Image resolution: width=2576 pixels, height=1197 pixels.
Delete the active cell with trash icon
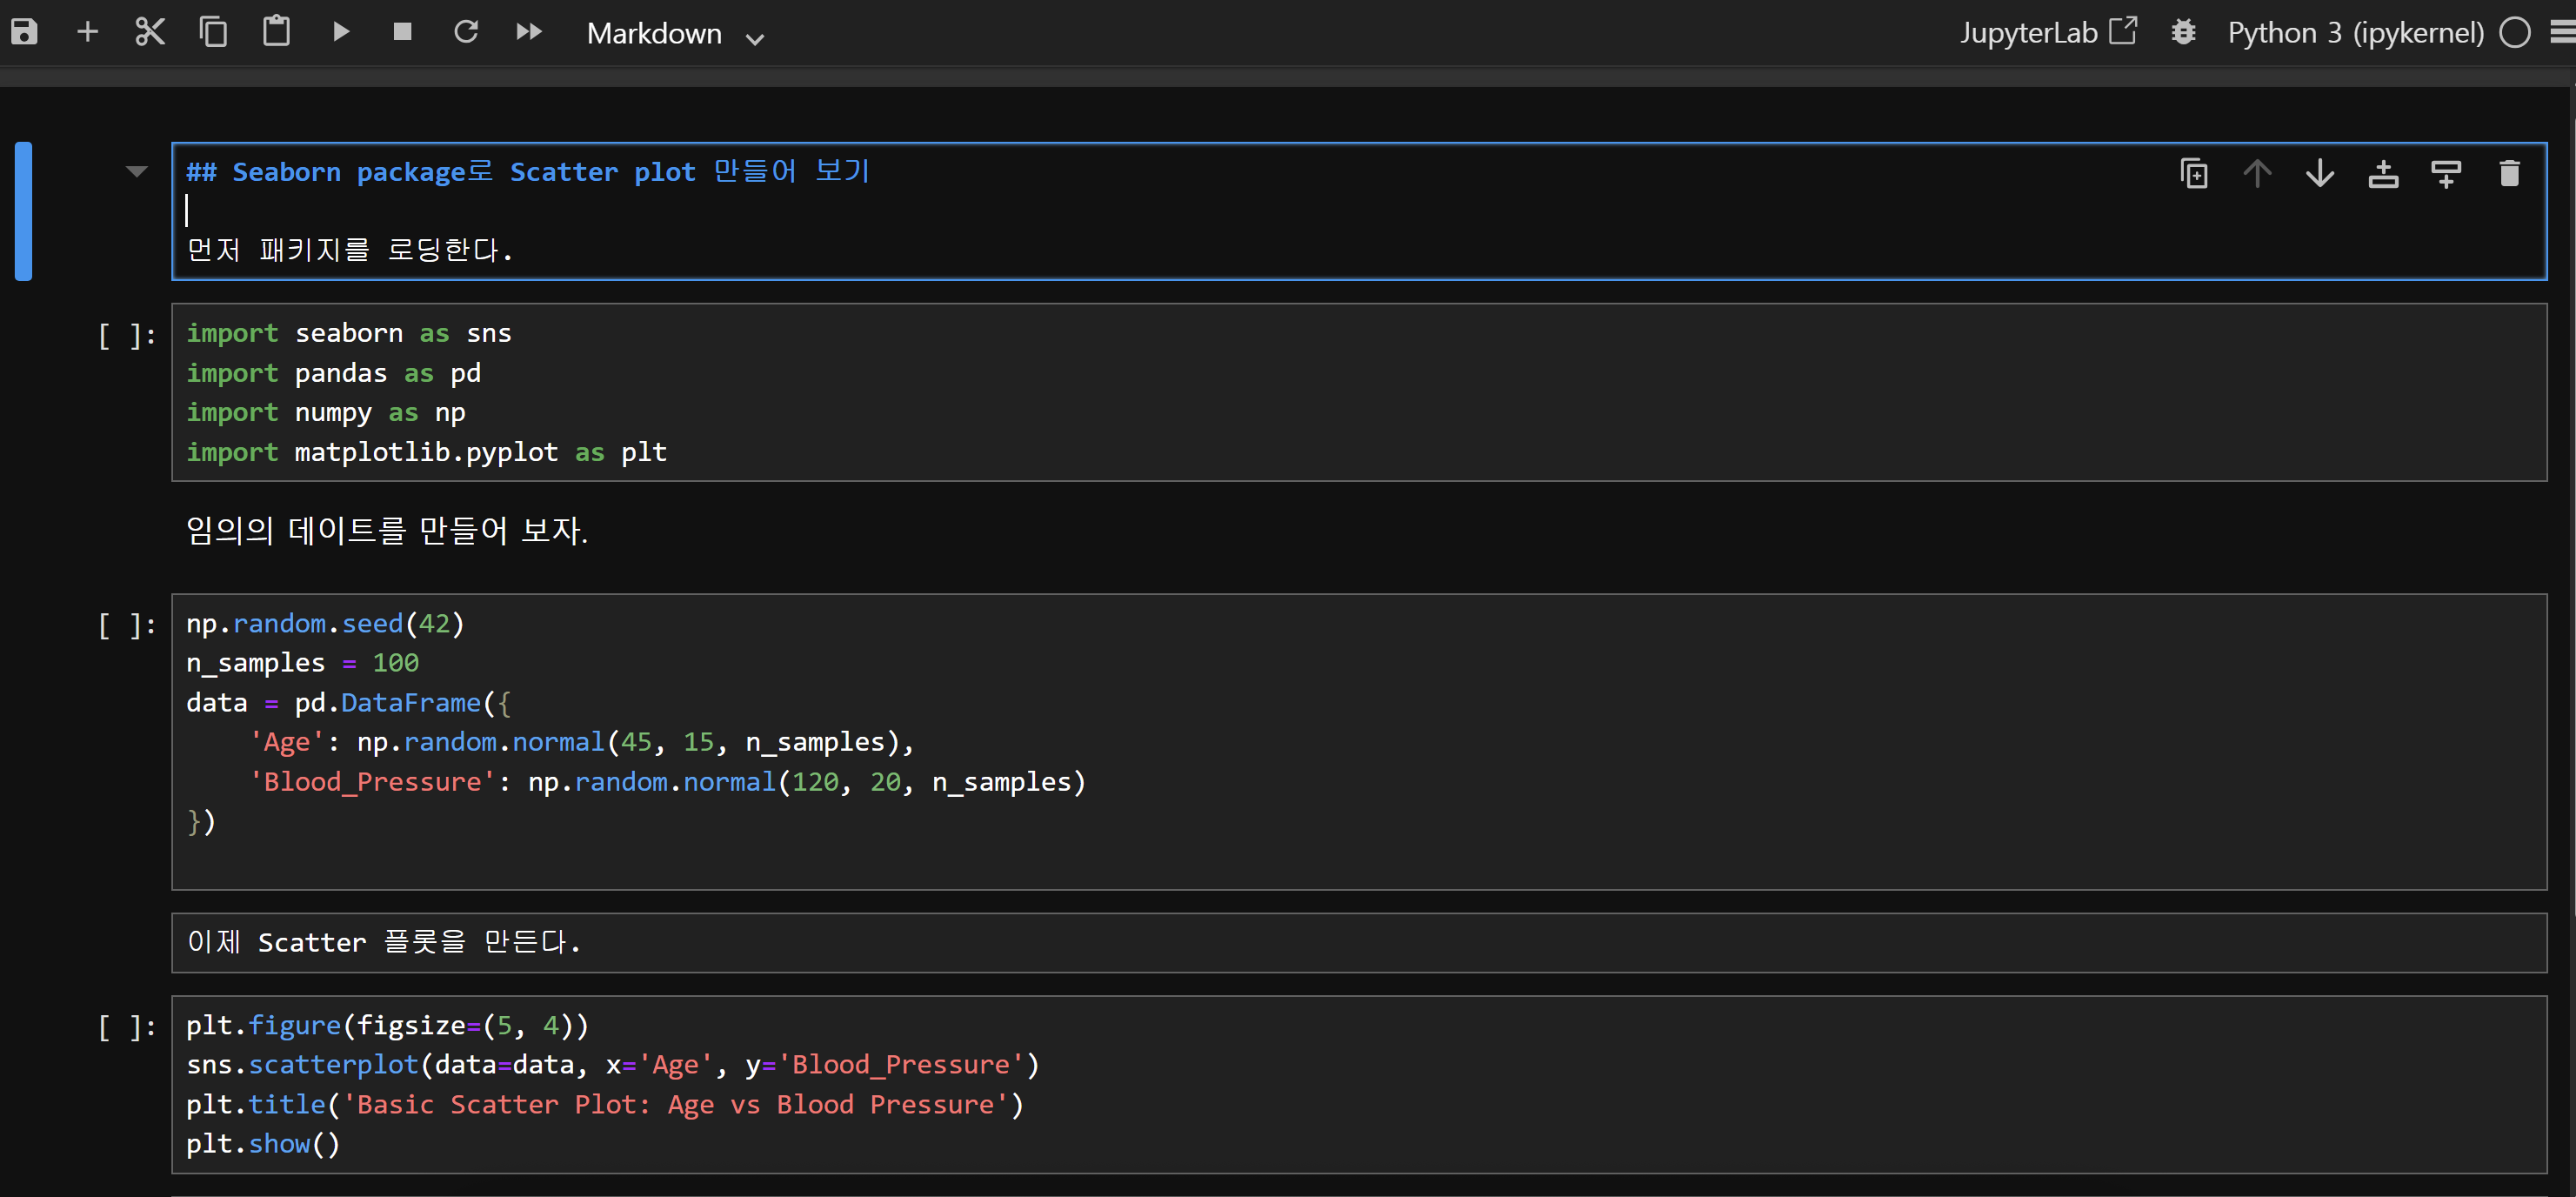[2509, 174]
